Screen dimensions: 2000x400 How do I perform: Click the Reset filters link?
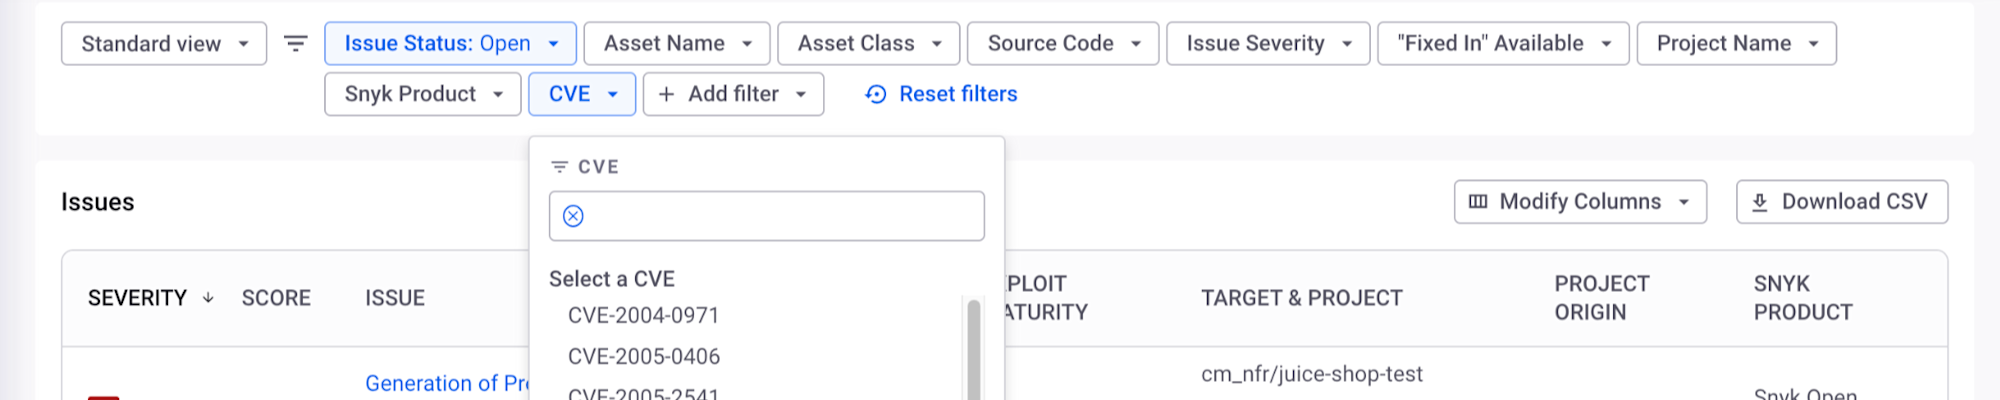(958, 94)
